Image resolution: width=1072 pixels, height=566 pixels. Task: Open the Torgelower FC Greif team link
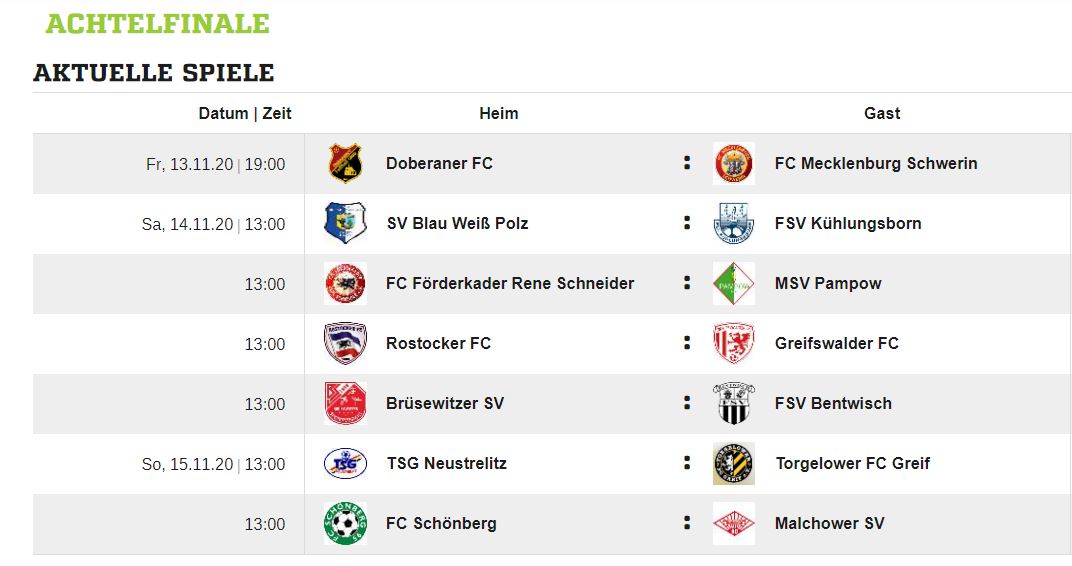pyautogui.click(x=852, y=463)
